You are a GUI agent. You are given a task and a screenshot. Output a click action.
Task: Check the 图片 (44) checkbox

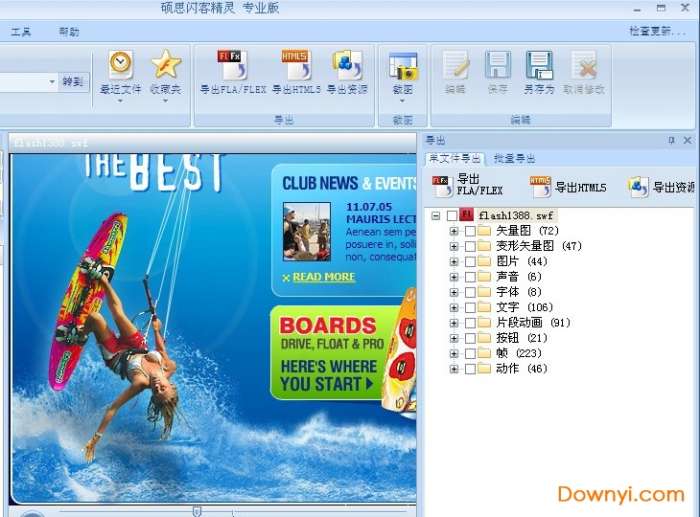[x=470, y=262]
